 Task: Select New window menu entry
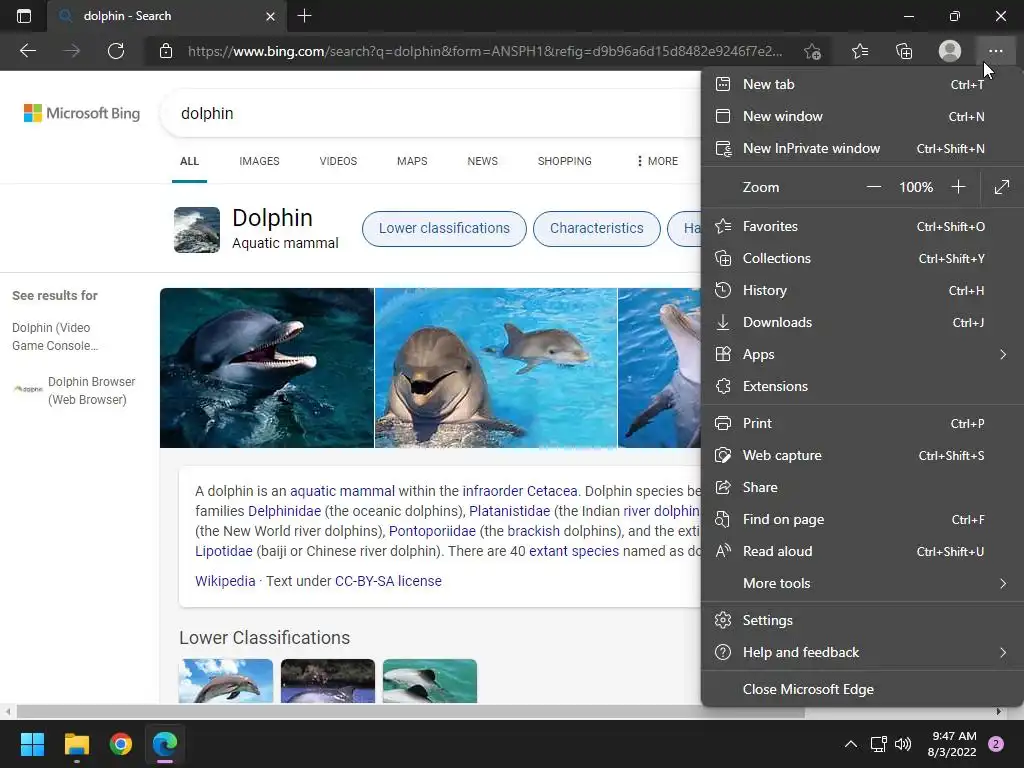[862, 116]
